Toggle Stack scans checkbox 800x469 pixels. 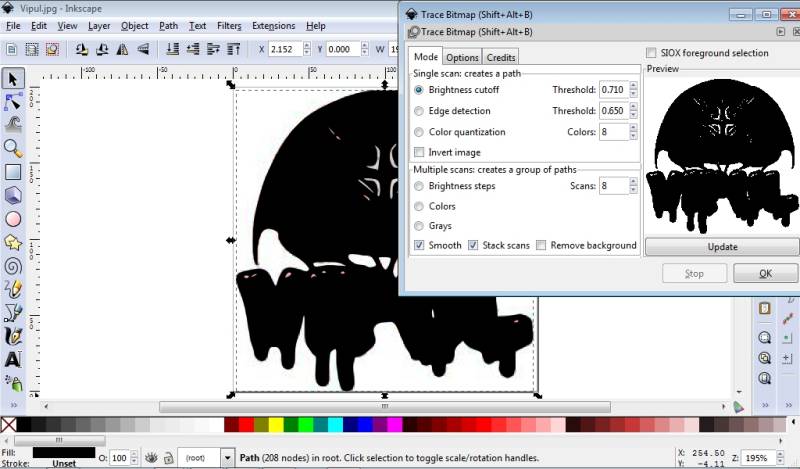click(x=473, y=245)
